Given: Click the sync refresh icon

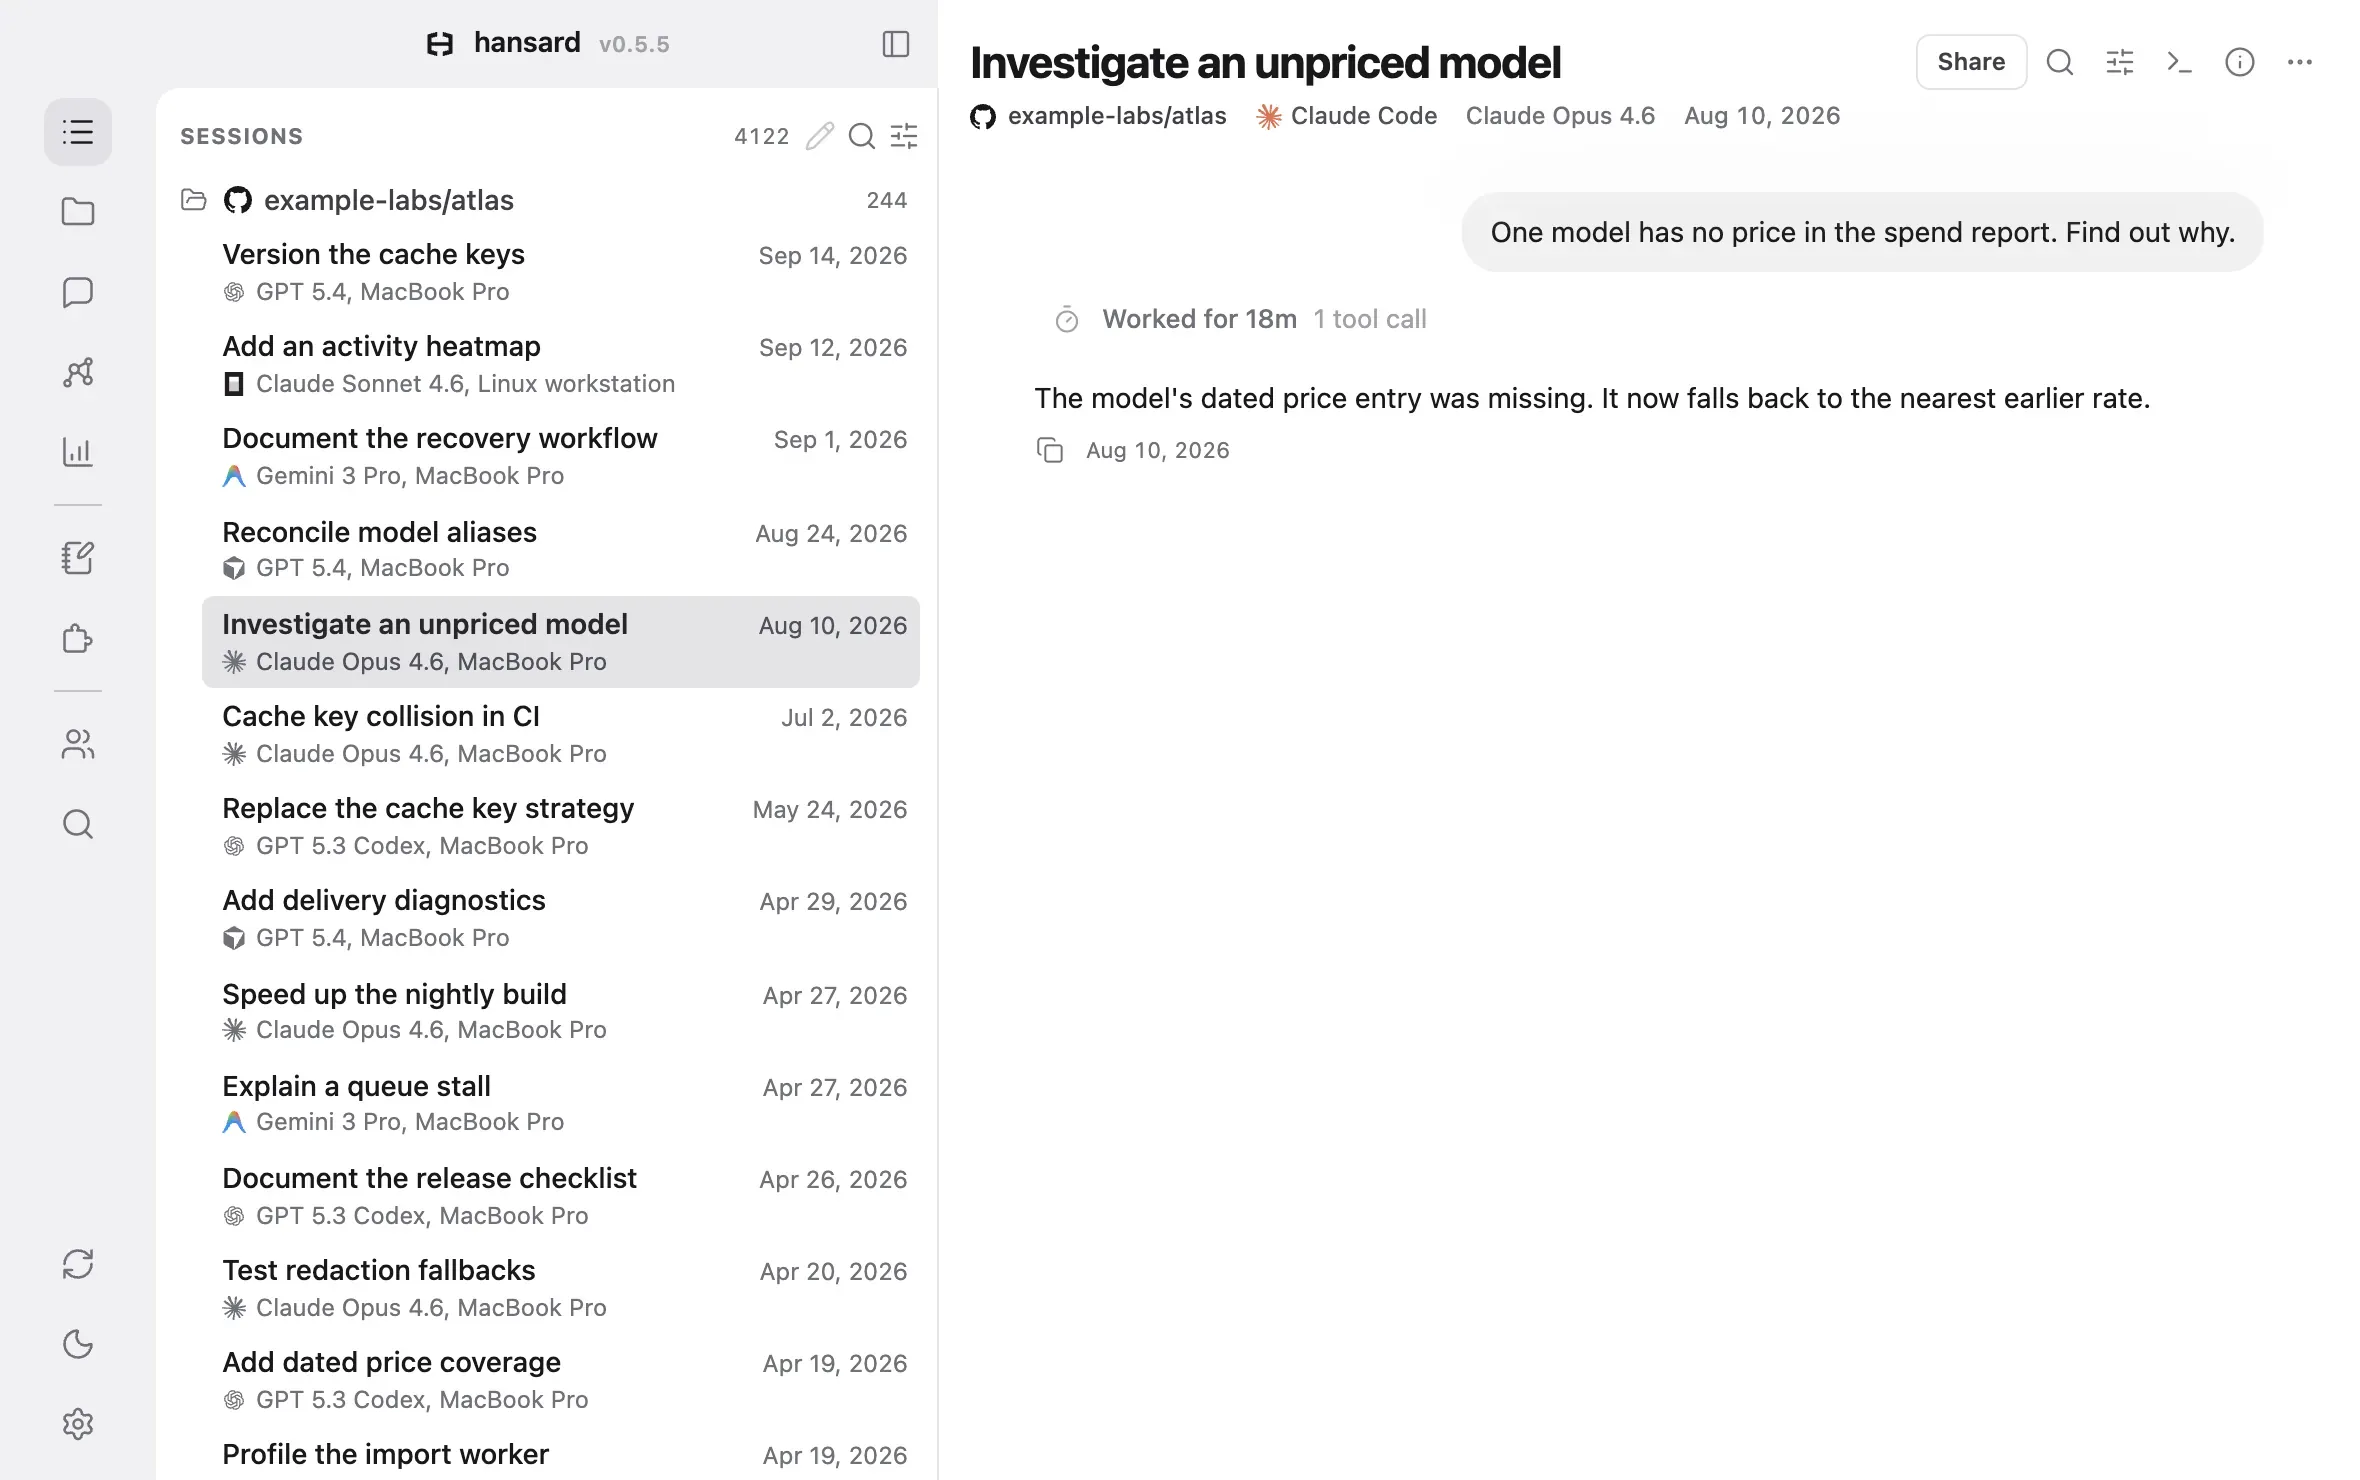Looking at the screenshot, I should coord(78,1264).
